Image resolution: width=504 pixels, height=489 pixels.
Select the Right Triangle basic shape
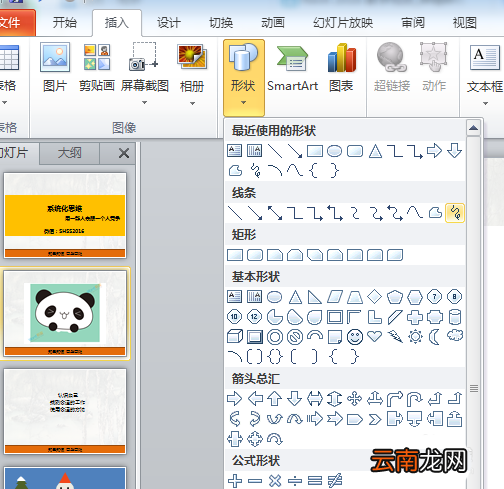(x=314, y=297)
